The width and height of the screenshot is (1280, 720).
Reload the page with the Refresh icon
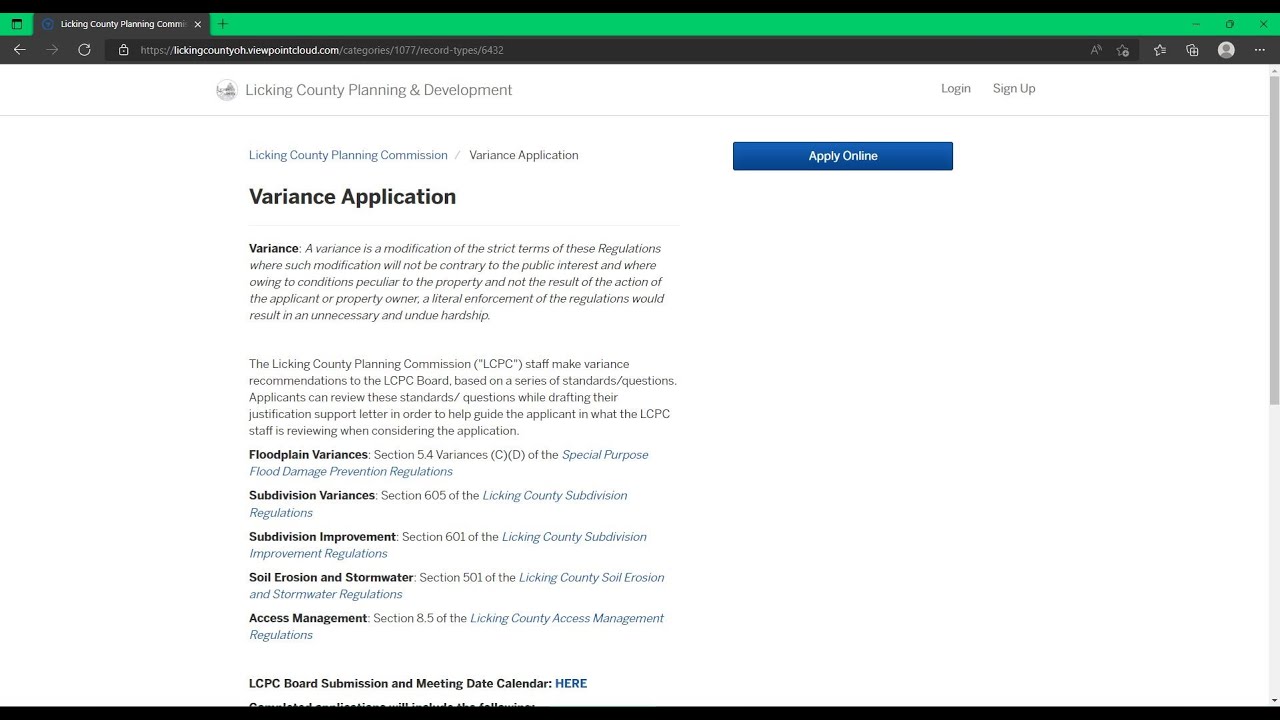[84, 50]
